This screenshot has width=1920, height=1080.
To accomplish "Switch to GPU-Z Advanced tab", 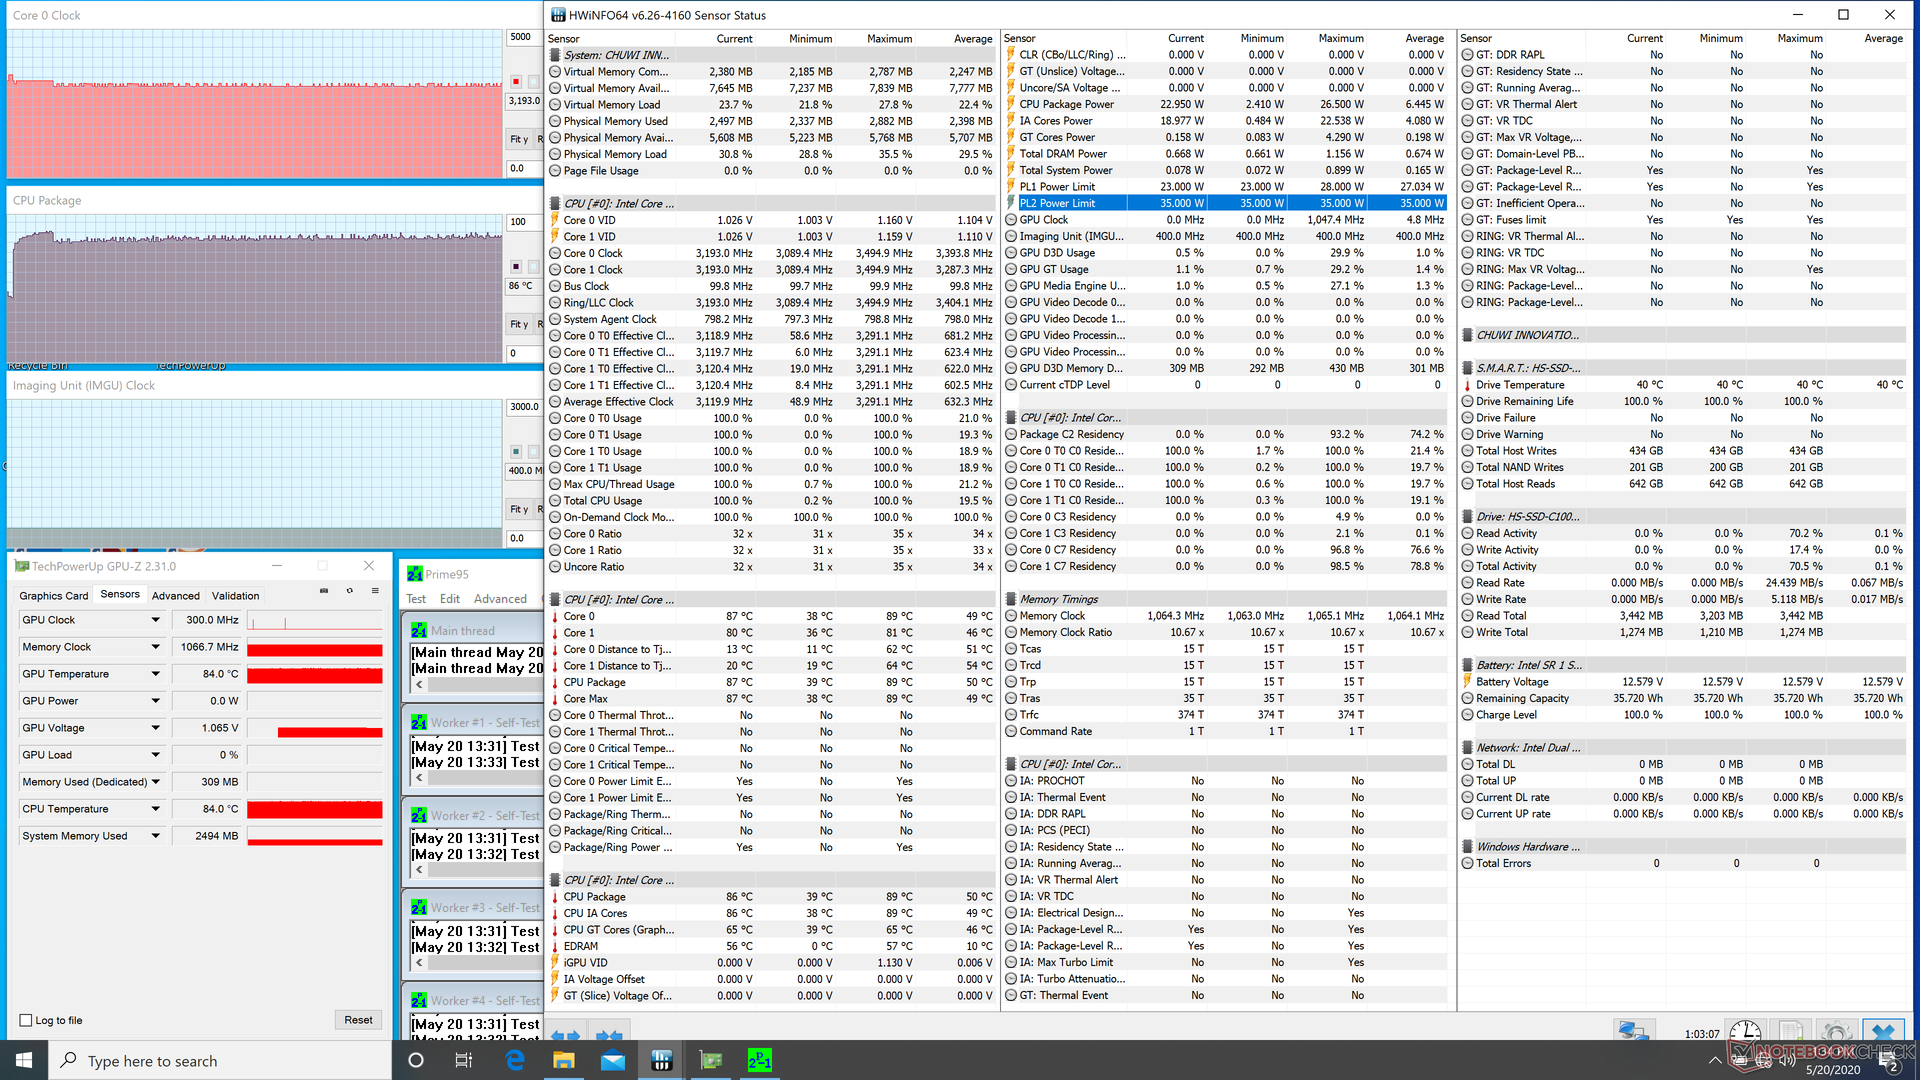I will 176,595.
